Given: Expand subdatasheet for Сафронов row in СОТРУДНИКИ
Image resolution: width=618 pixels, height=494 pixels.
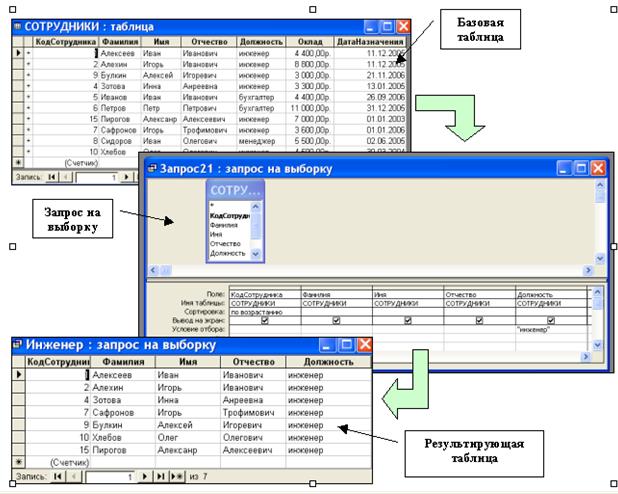Looking at the screenshot, I should click(28, 130).
